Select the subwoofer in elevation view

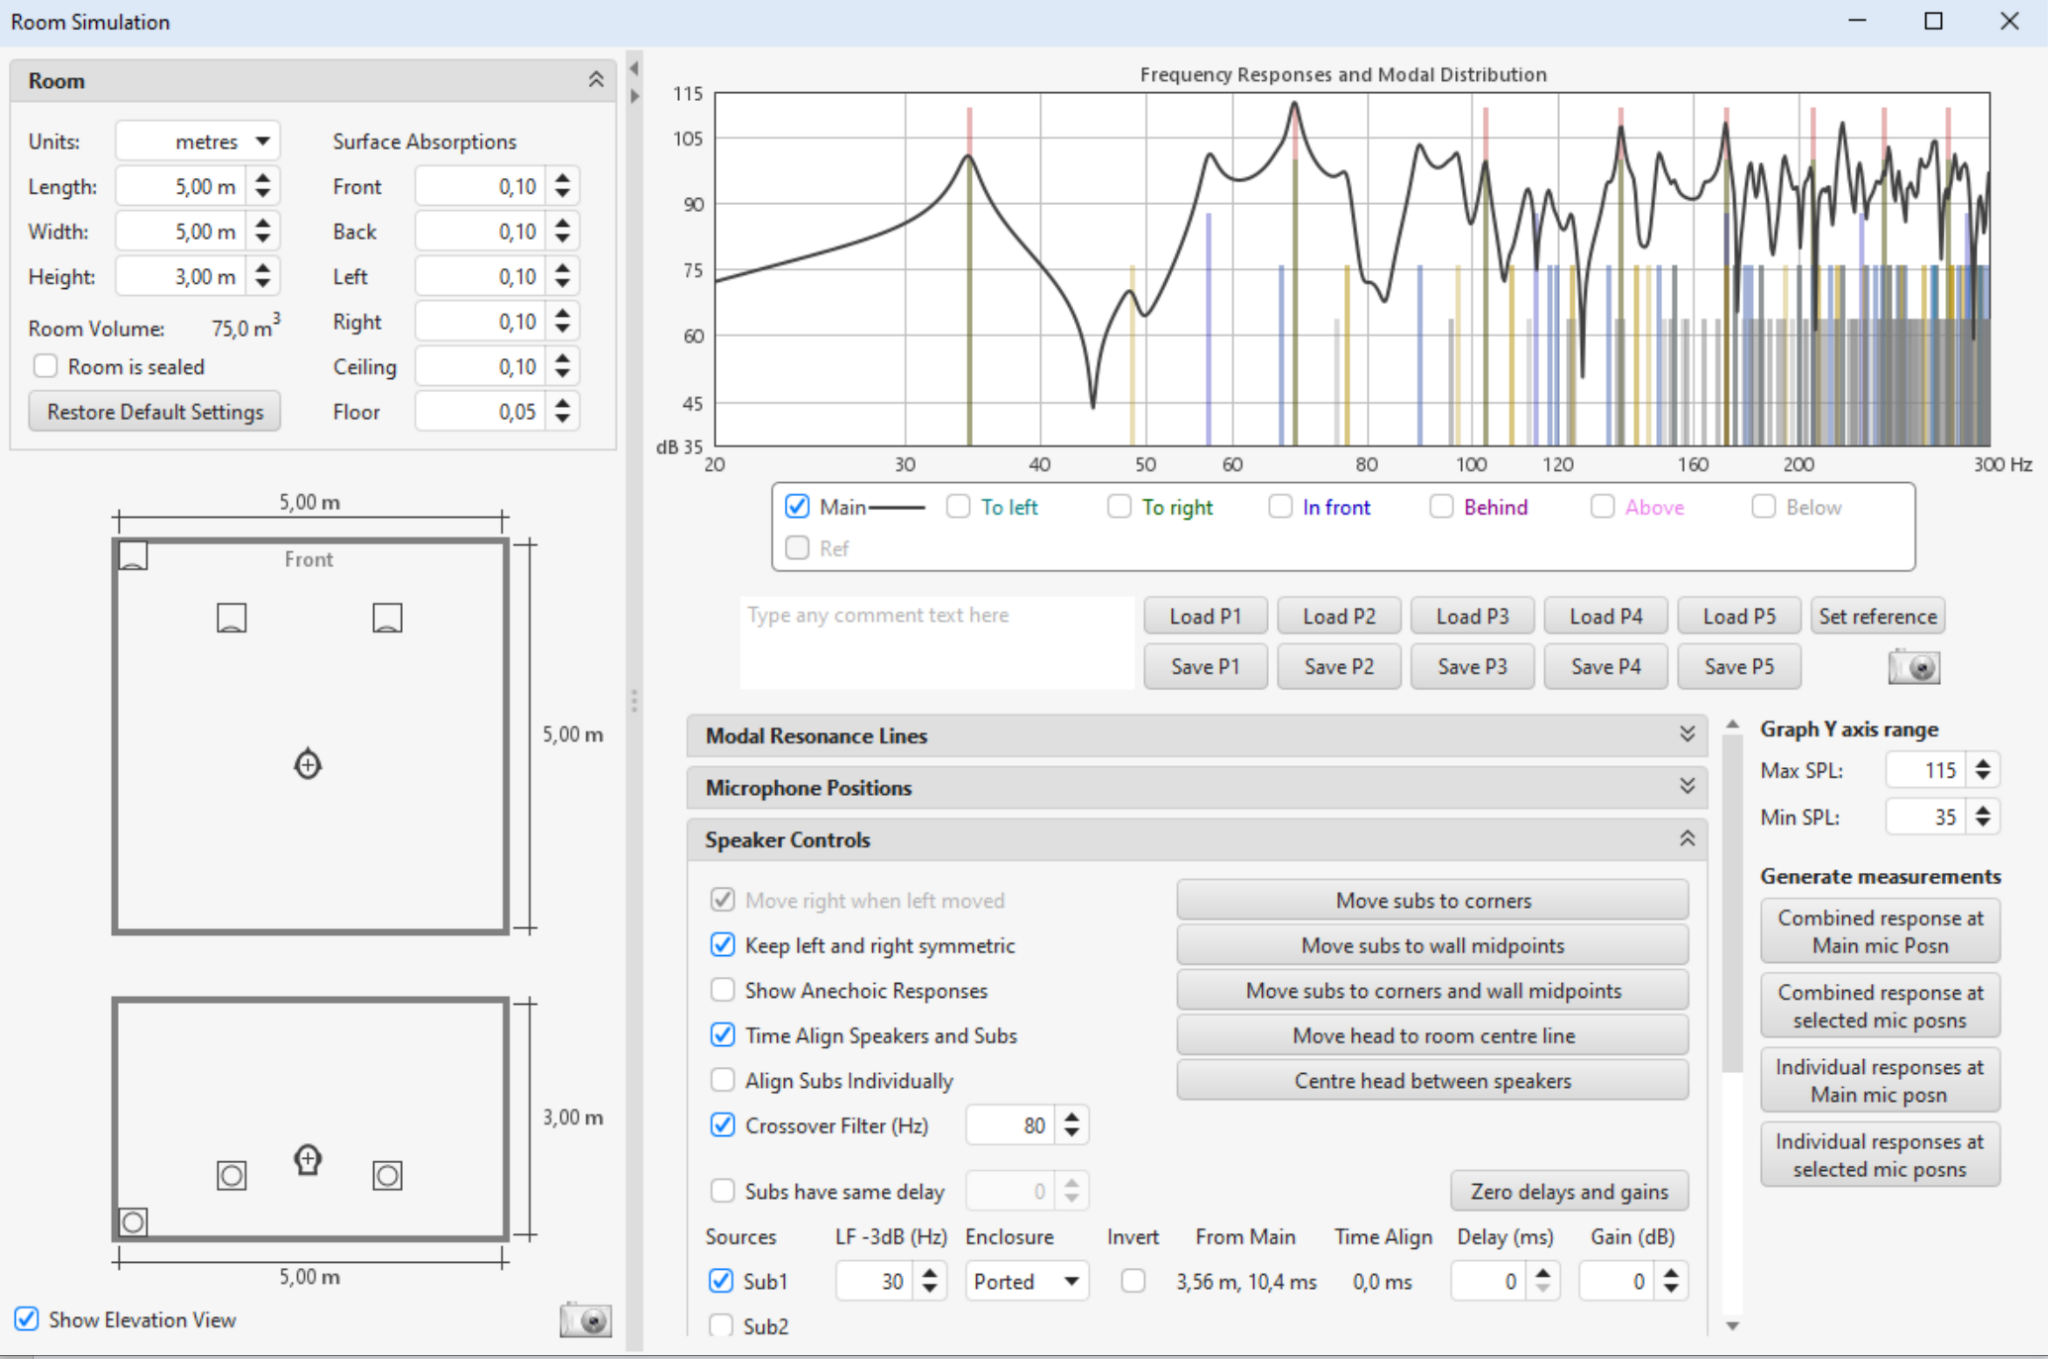pos(133,1222)
